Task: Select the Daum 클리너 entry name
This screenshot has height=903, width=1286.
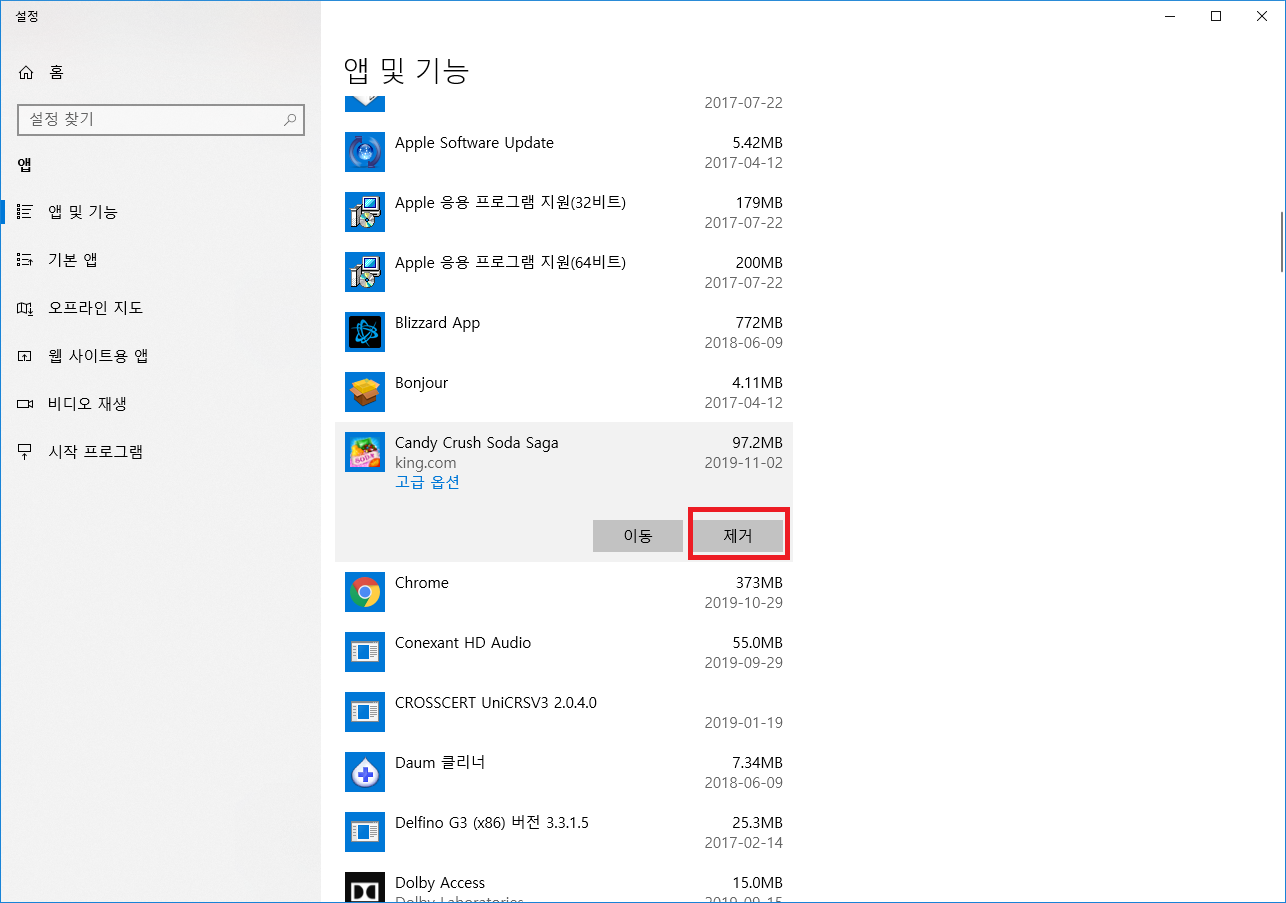Action: point(440,763)
